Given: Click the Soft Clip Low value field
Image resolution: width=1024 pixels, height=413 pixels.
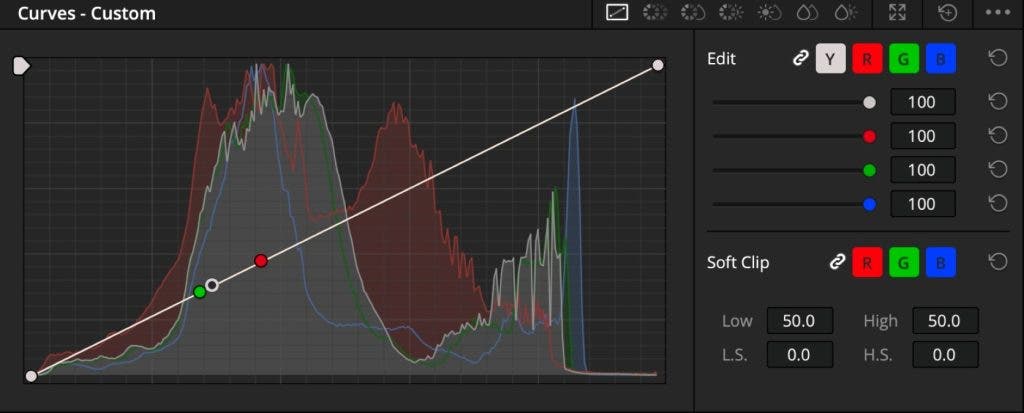Looking at the screenshot, I should [x=800, y=321].
